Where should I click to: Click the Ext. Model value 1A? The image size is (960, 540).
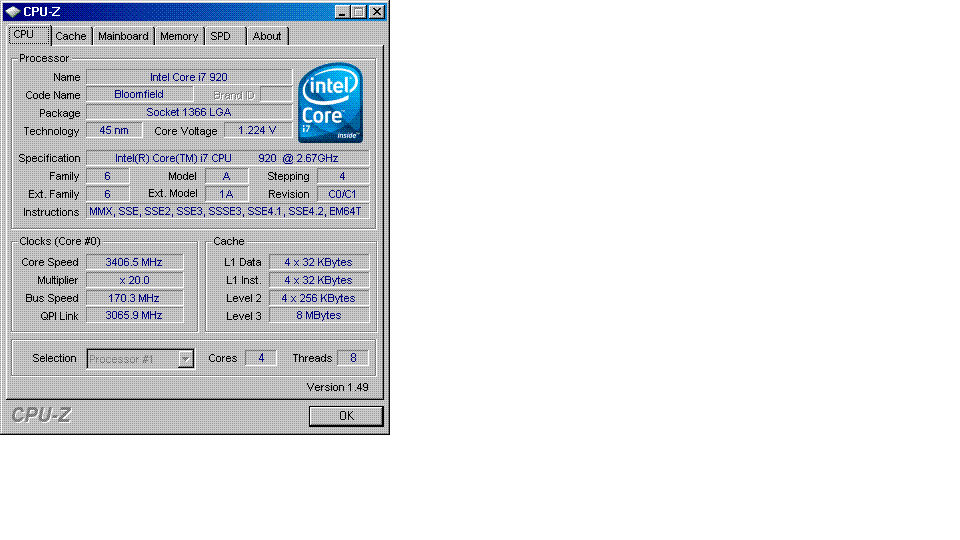[227, 194]
